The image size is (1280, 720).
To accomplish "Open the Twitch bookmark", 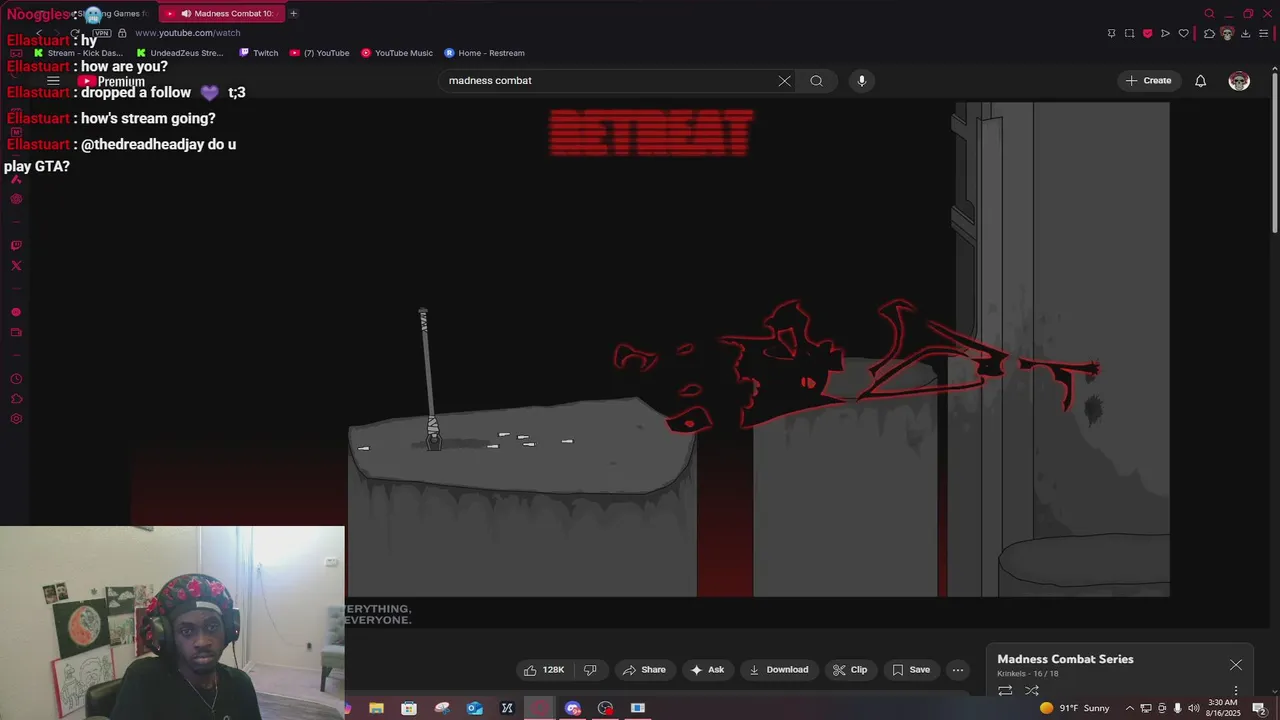I will coord(259,53).
